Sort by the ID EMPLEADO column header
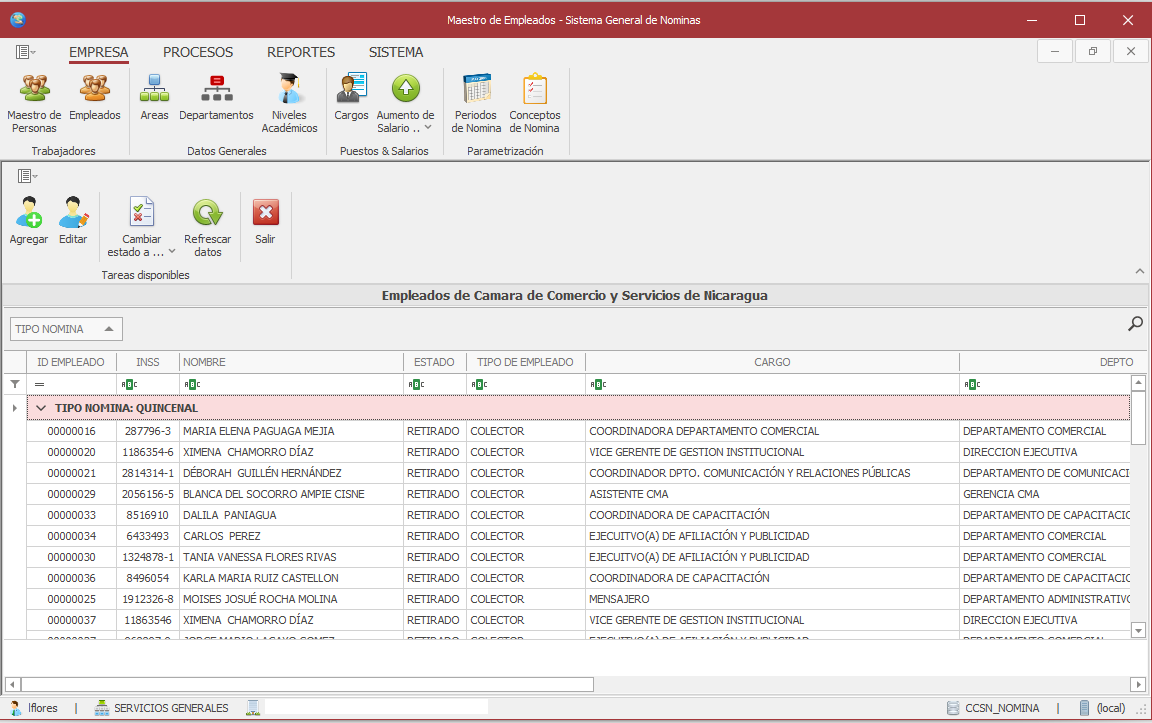1152x723 pixels. tap(71, 362)
